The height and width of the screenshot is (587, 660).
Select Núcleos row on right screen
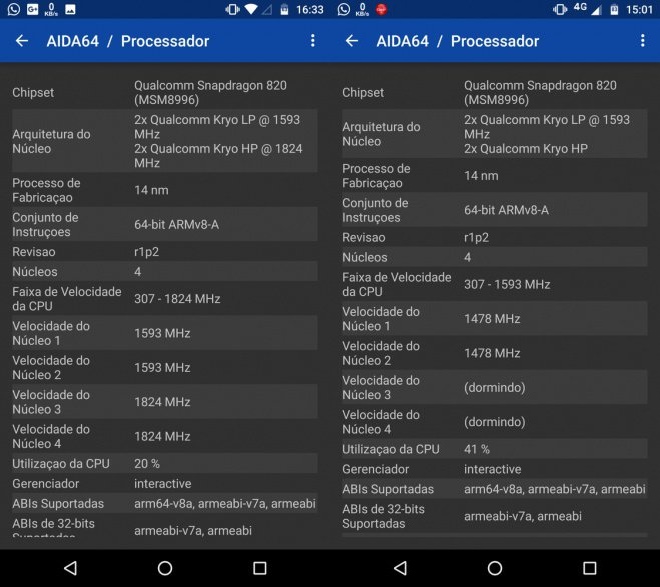[495, 257]
